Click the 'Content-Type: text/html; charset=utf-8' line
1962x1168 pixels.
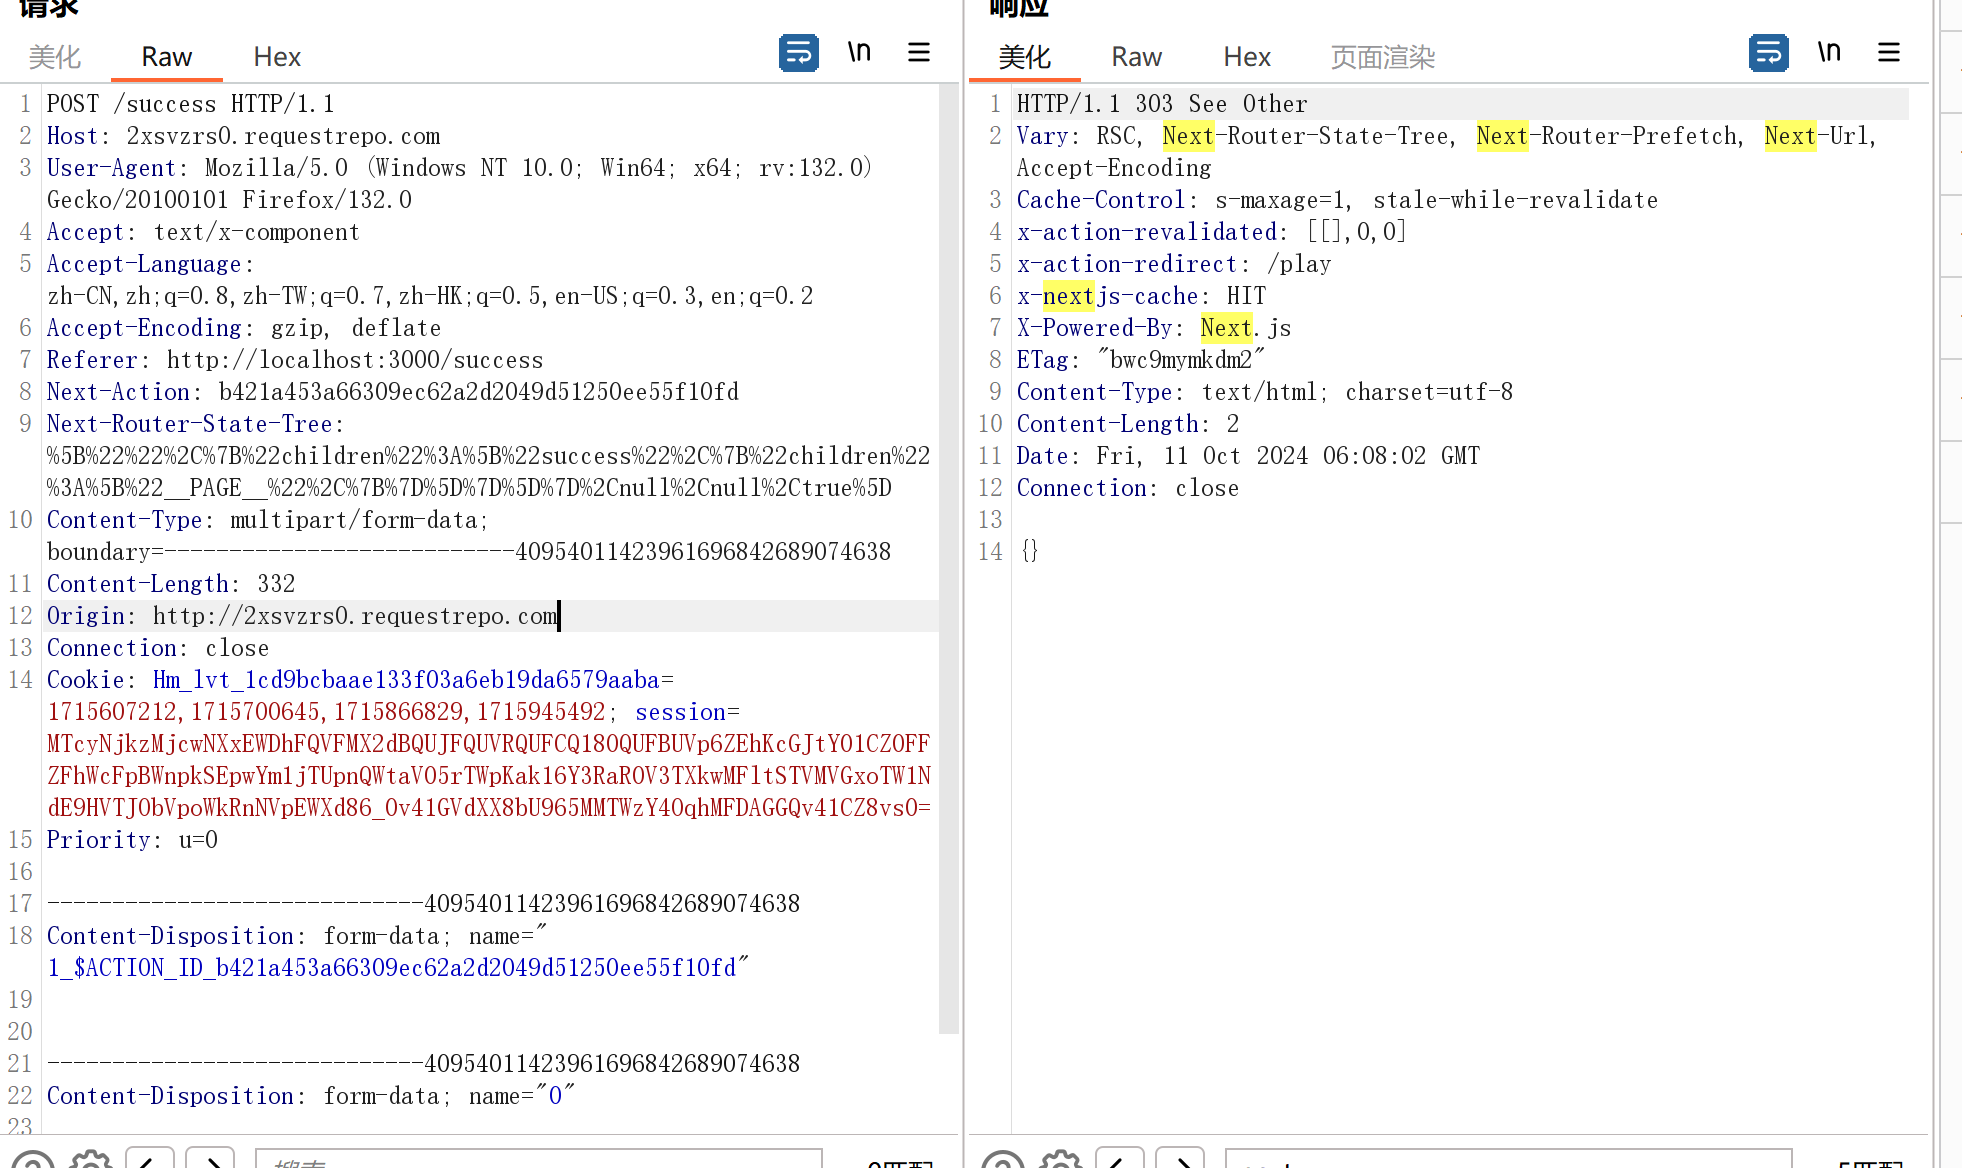coord(1265,392)
